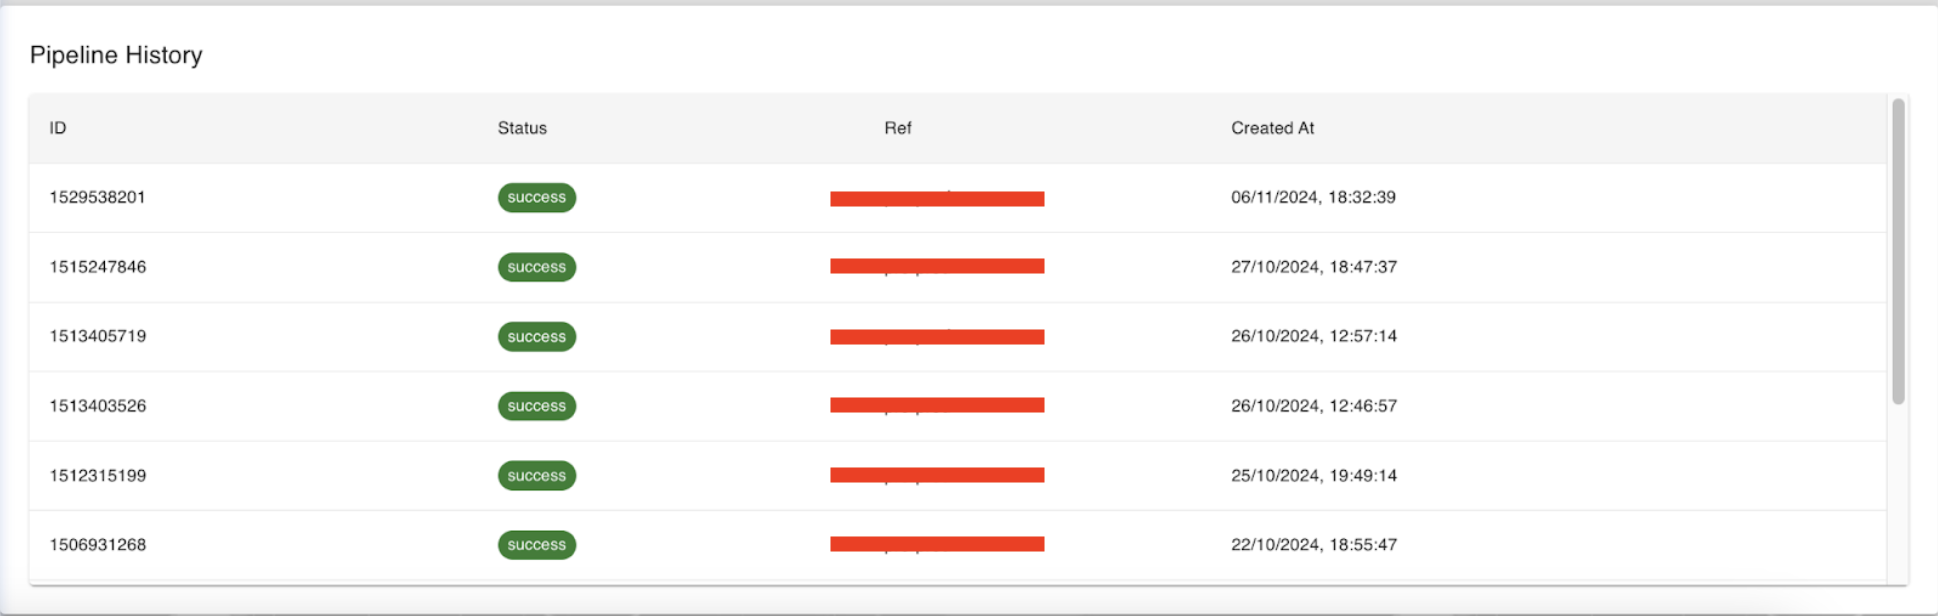
Task: Open pipeline ID 1512315199
Action: click(97, 475)
